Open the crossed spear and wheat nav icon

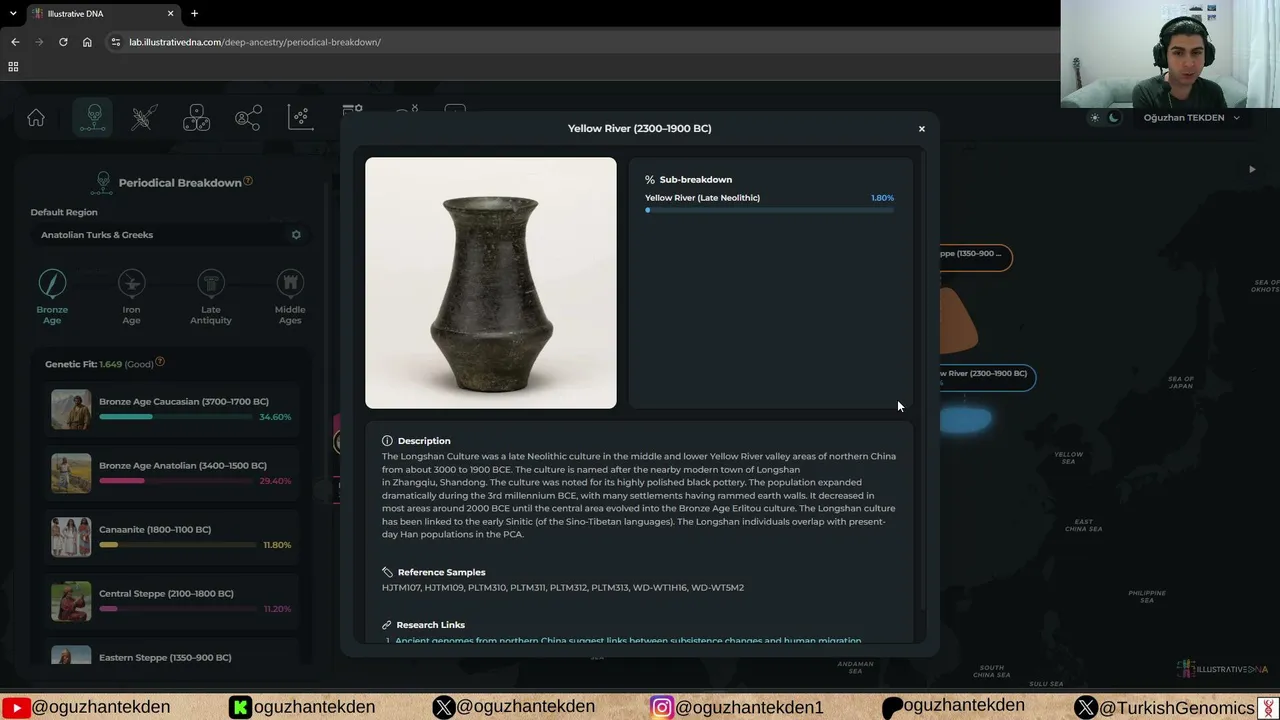tap(144, 118)
